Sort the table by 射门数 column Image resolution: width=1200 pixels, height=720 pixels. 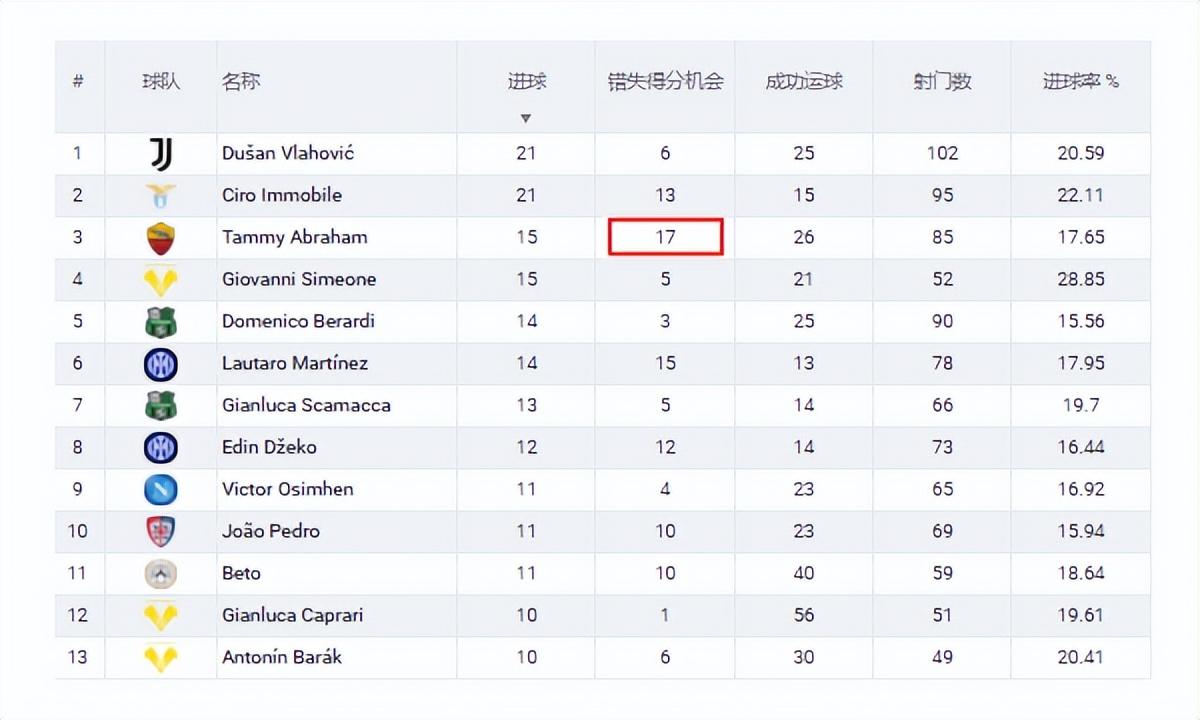pyautogui.click(x=941, y=82)
